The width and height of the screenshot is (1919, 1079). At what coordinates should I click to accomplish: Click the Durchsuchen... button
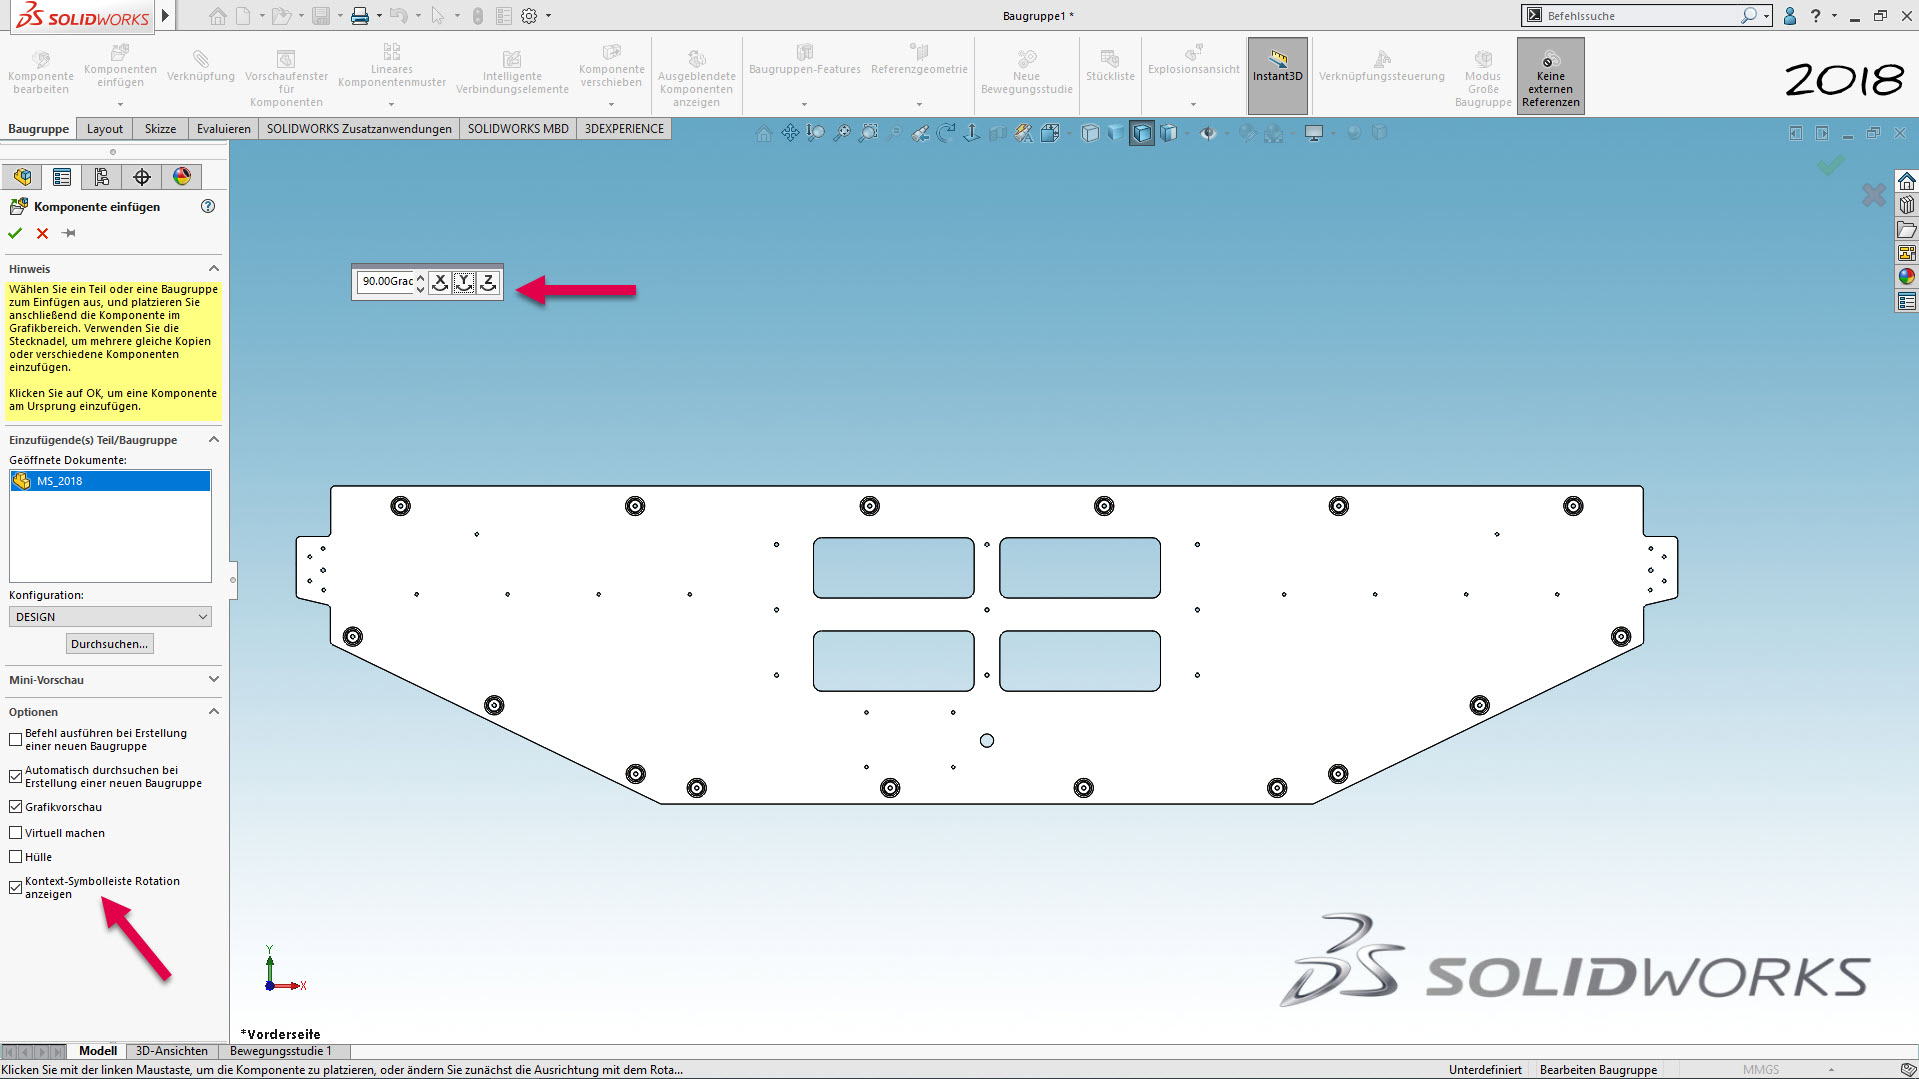[x=110, y=644]
